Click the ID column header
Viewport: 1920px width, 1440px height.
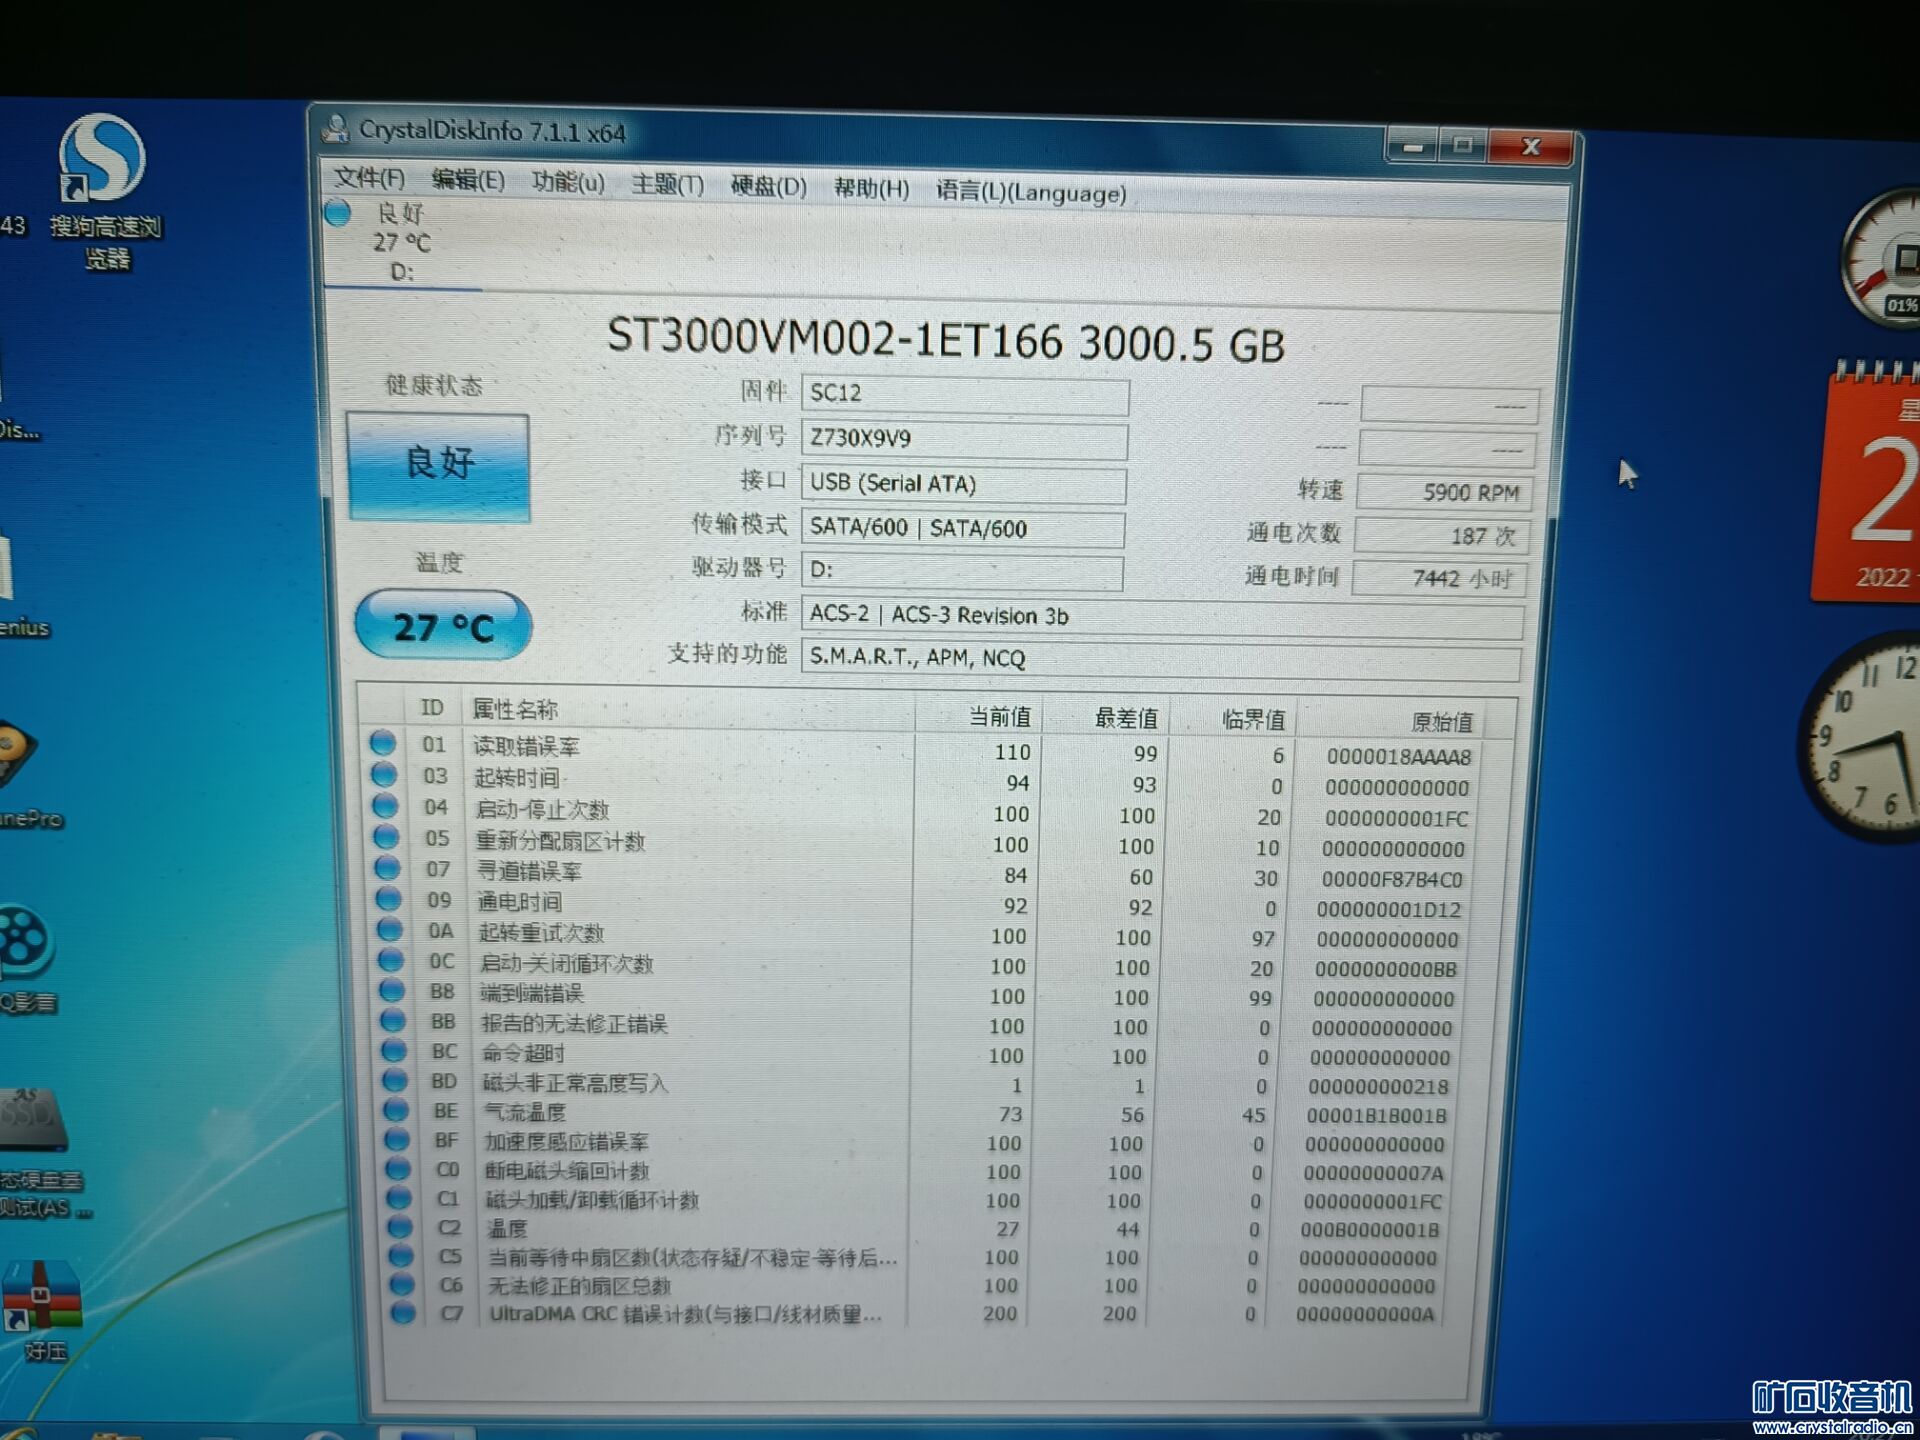(432, 708)
